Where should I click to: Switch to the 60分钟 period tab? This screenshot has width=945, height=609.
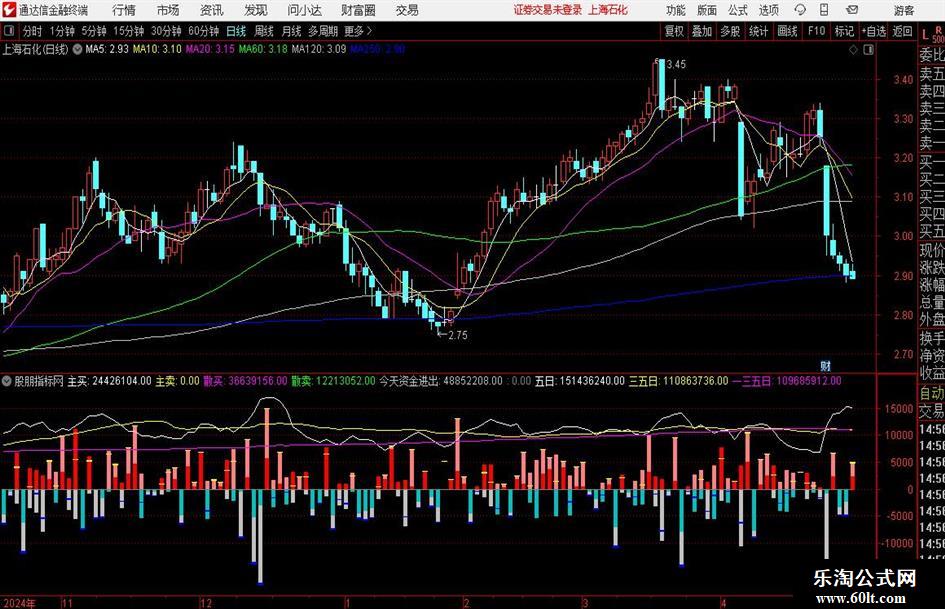(x=203, y=31)
